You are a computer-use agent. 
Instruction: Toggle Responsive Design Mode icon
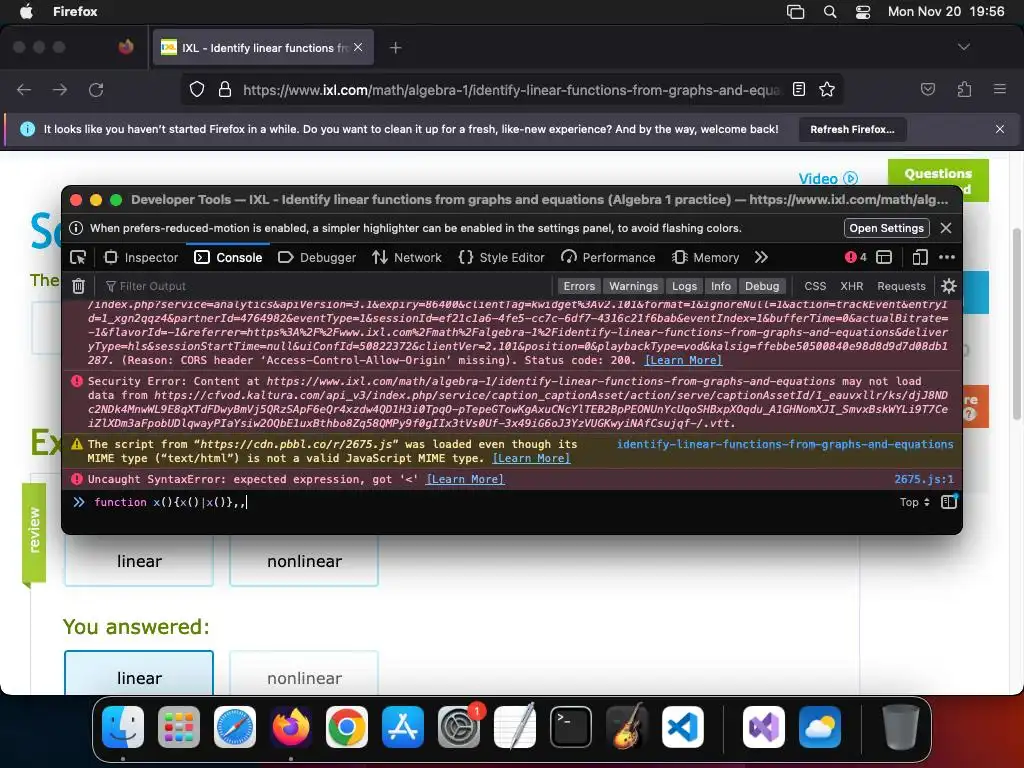tap(920, 257)
